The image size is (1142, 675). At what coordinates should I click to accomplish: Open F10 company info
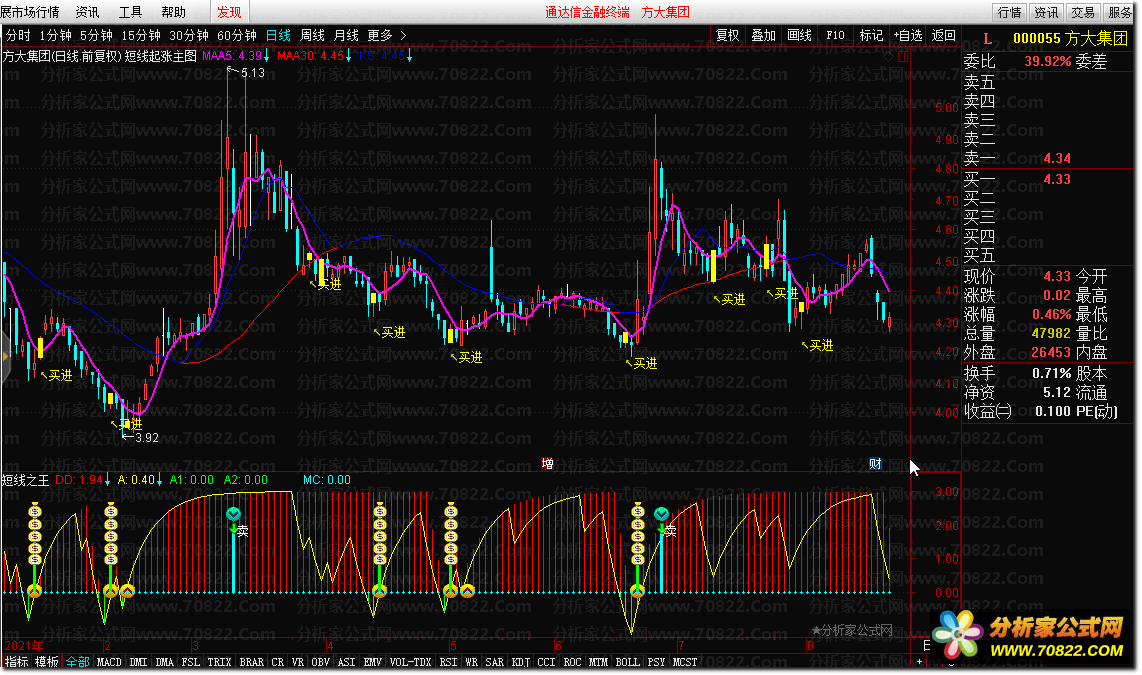(x=835, y=35)
